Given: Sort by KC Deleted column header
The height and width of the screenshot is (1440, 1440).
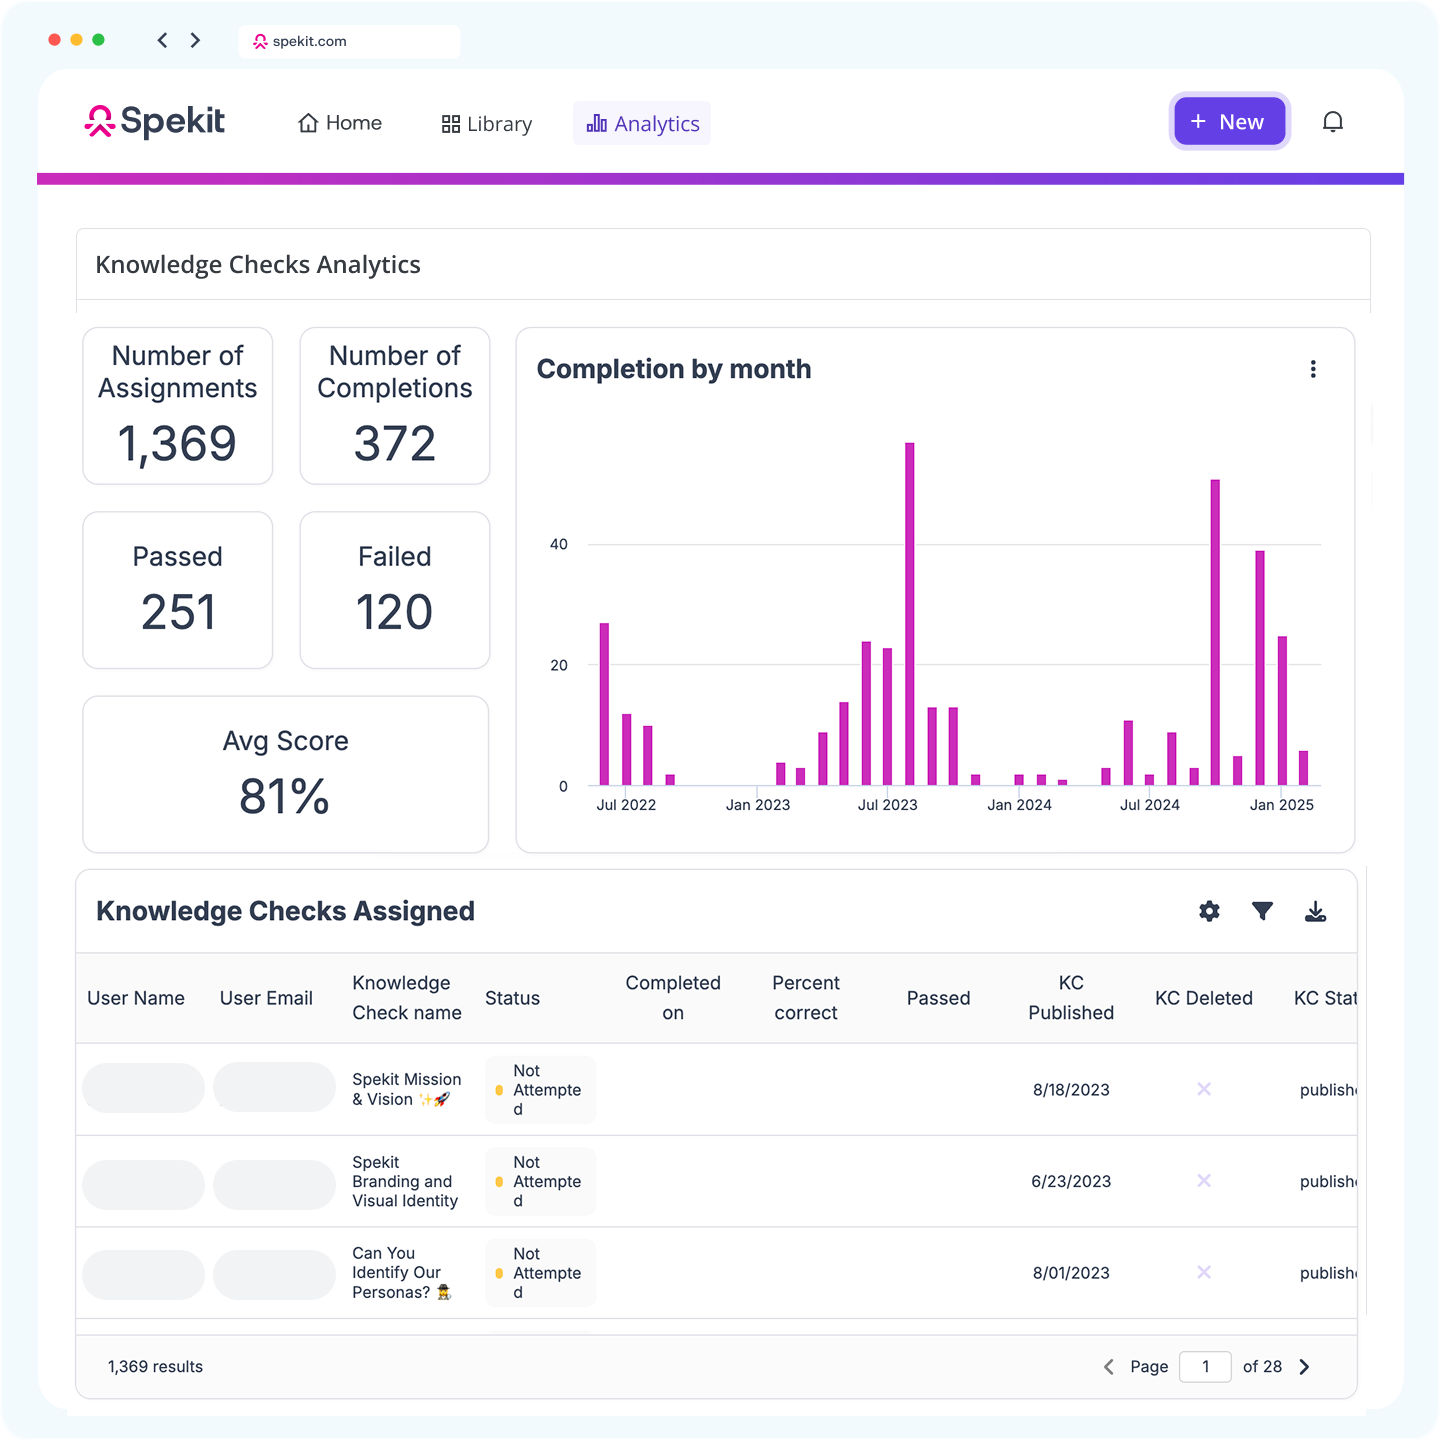Looking at the screenshot, I should click(x=1204, y=998).
